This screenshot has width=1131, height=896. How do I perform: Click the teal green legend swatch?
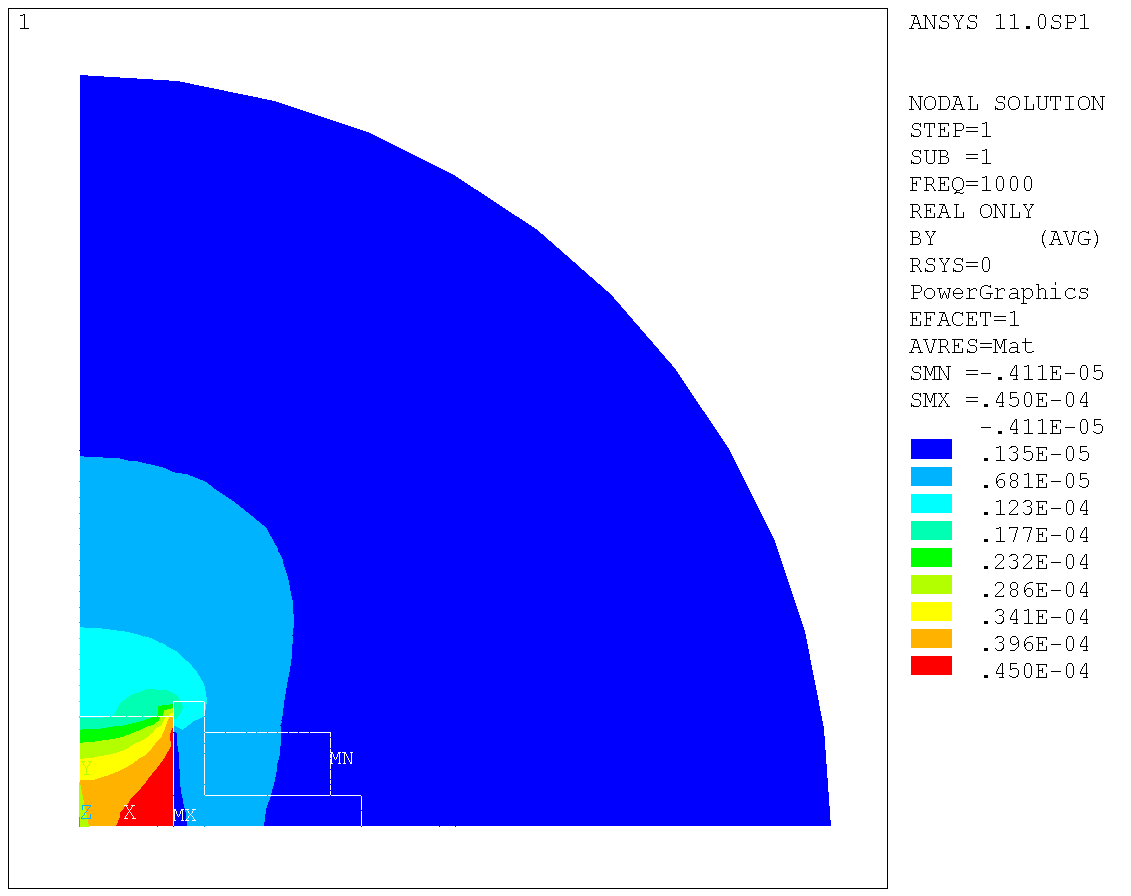tap(930, 531)
